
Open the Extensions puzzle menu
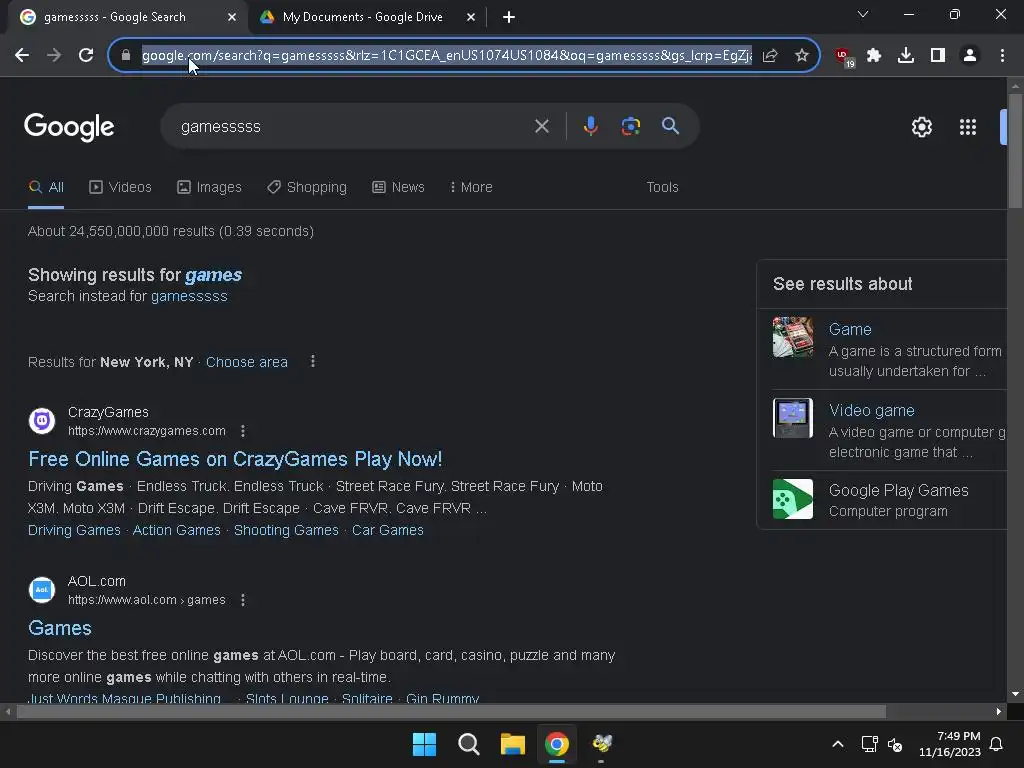coord(874,56)
